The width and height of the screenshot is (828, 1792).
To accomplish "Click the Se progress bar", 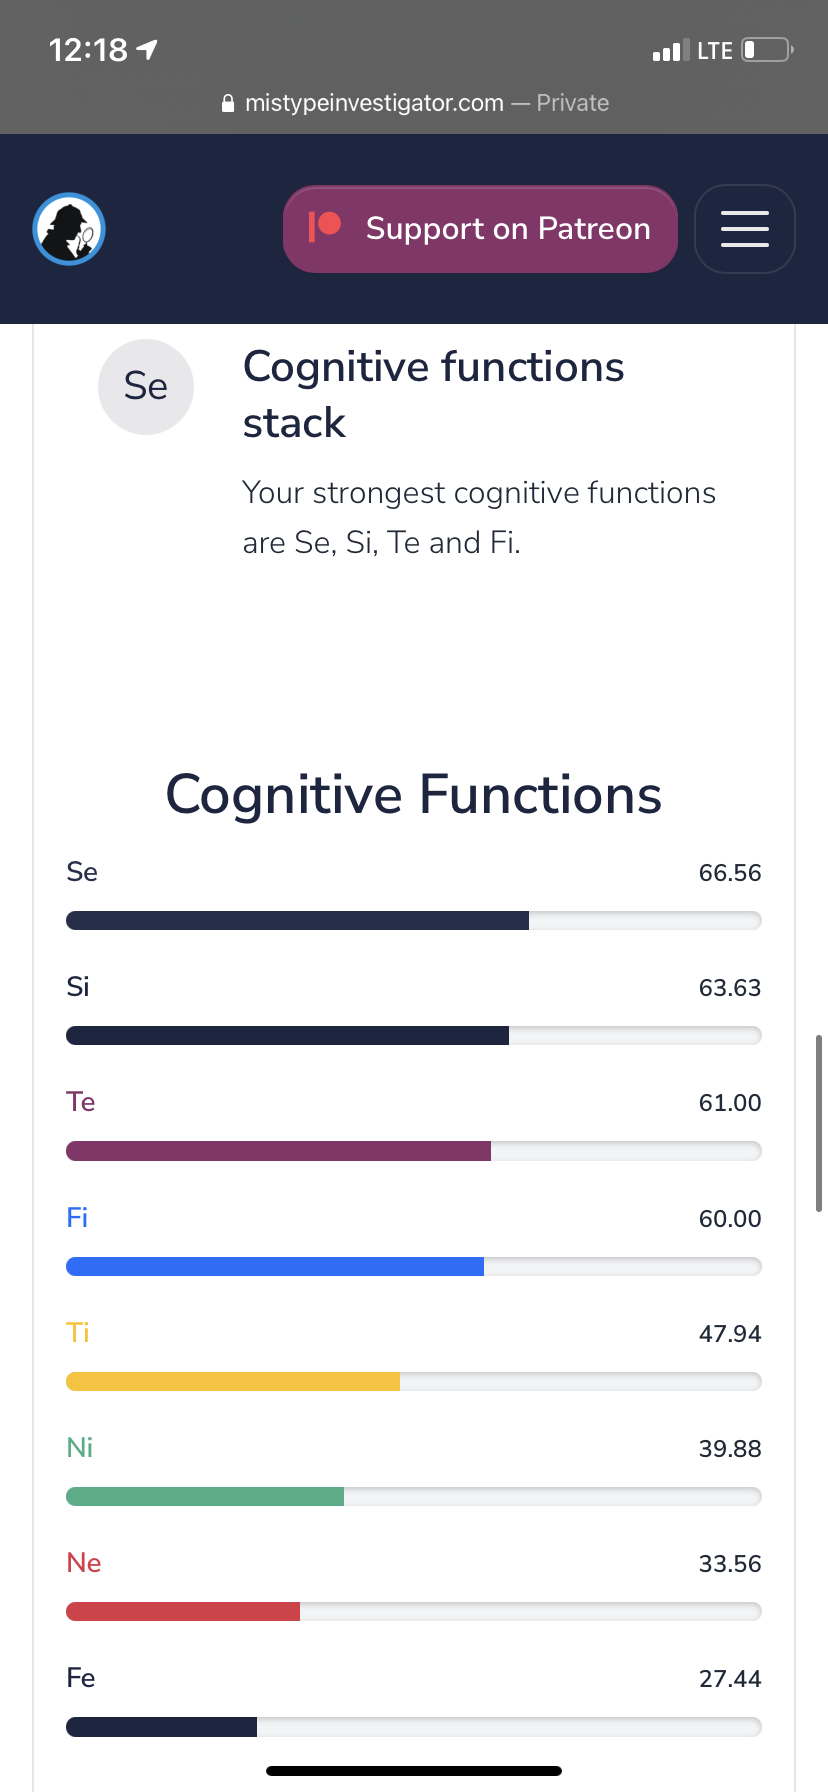I will click(x=414, y=920).
